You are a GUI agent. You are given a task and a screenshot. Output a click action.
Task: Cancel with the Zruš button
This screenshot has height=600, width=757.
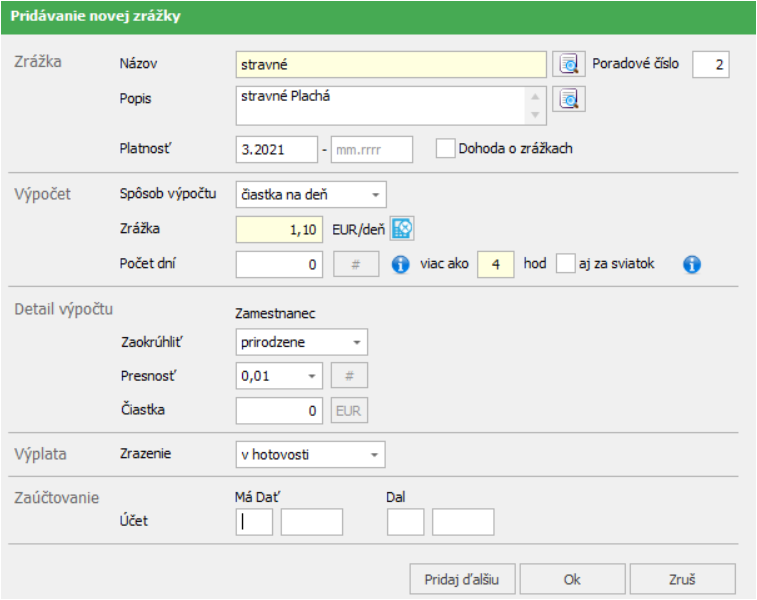pyautogui.click(x=682, y=579)
